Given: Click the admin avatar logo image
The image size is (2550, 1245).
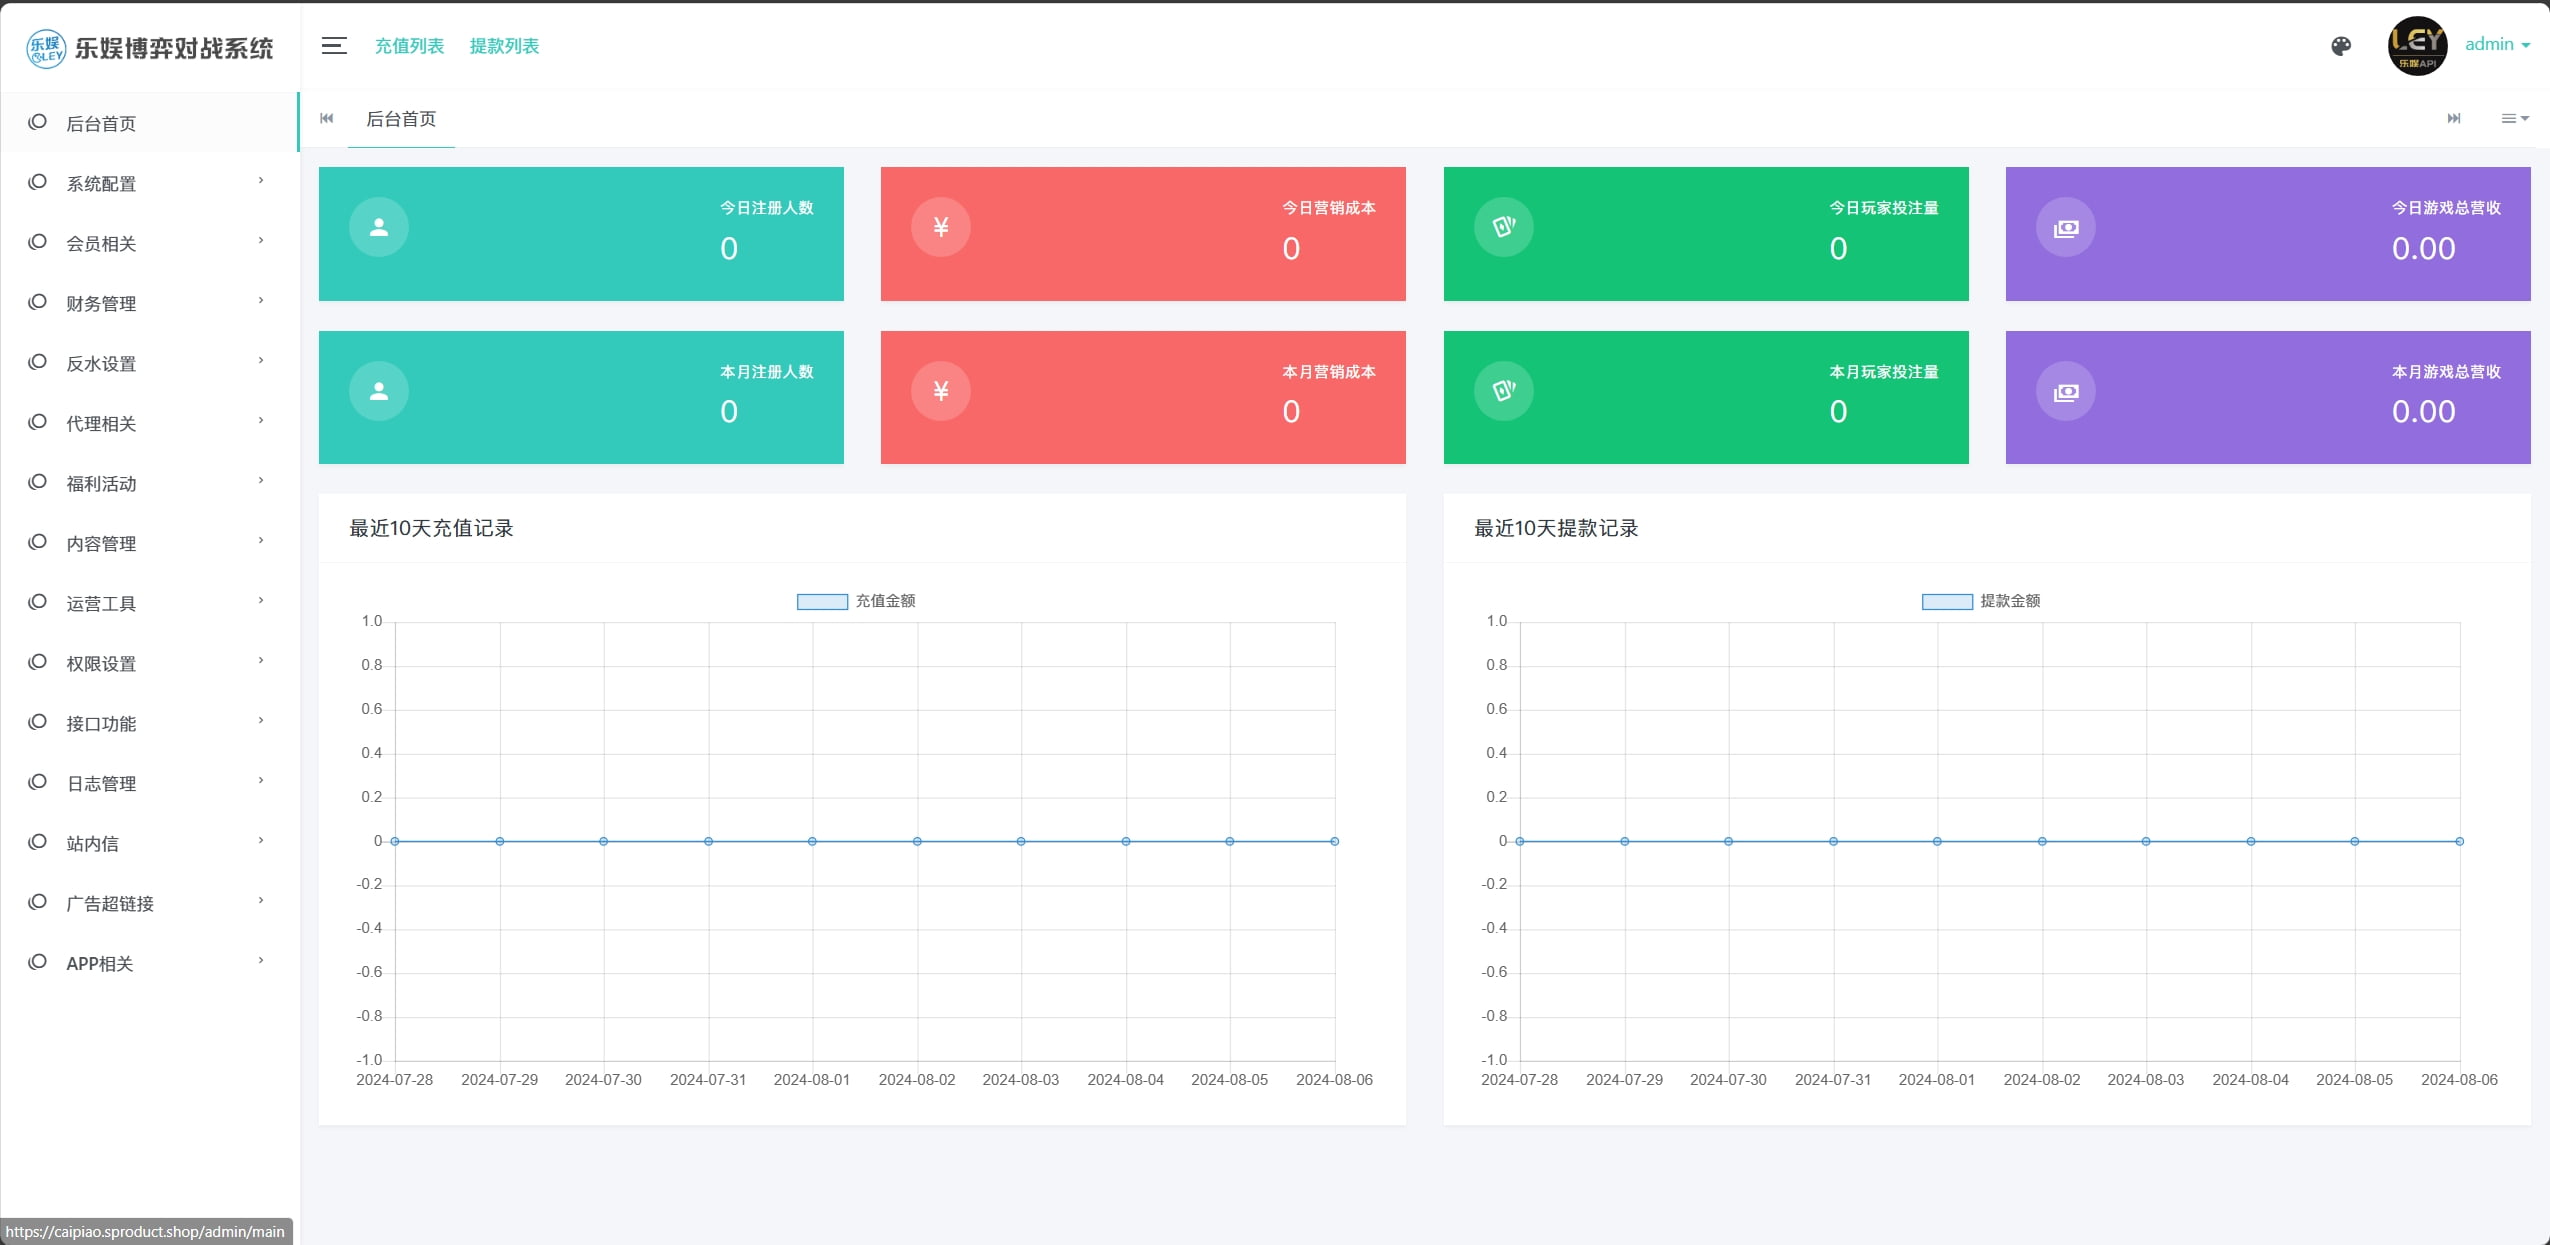Looking at the screenshot, I should coord(2417,46).
